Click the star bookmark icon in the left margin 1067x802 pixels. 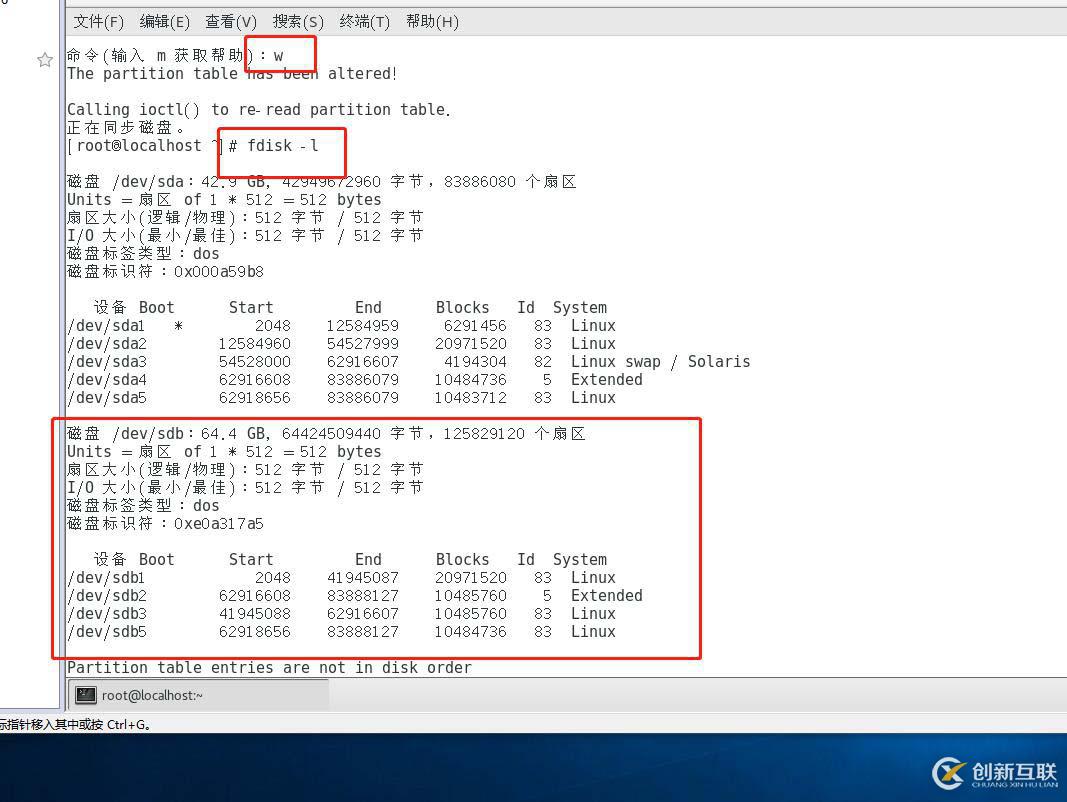(44, 60)
